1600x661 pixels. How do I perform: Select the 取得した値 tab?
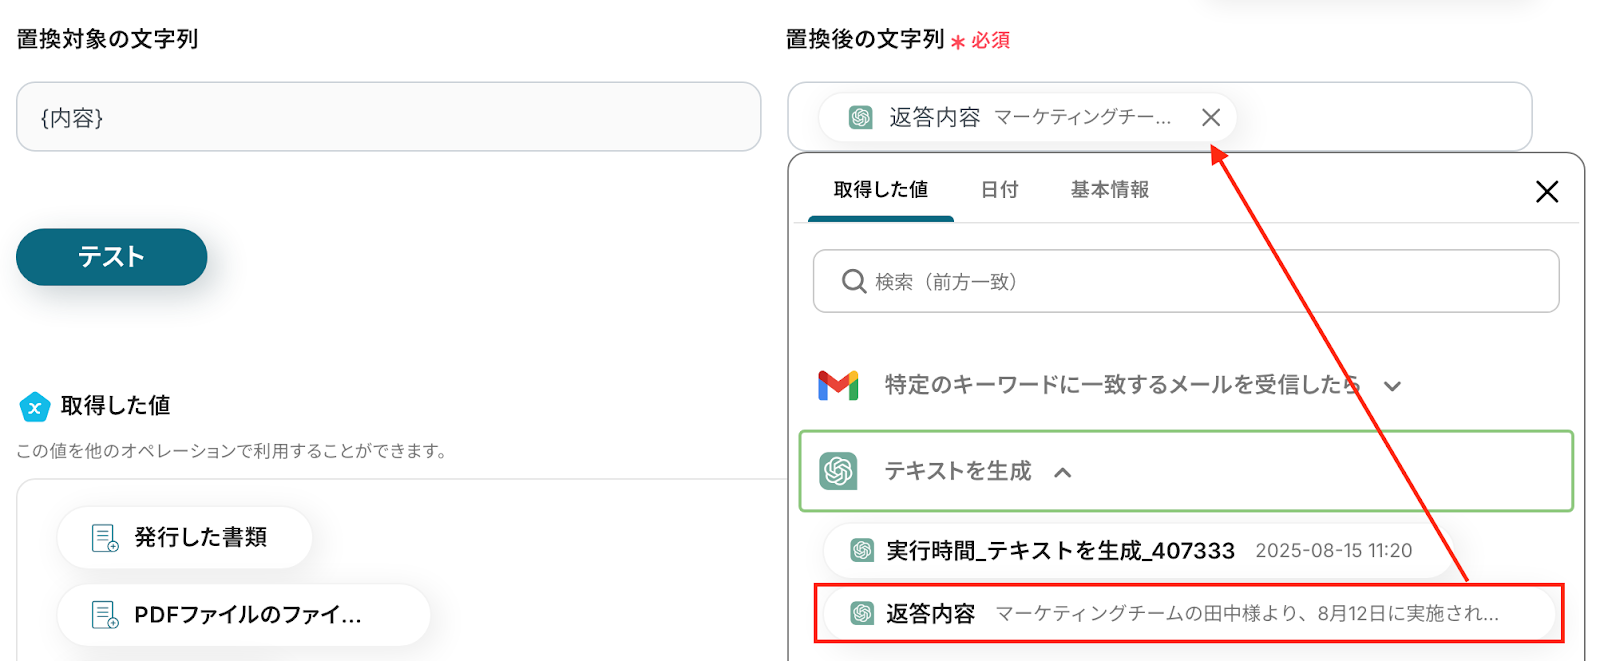(880, 190)
